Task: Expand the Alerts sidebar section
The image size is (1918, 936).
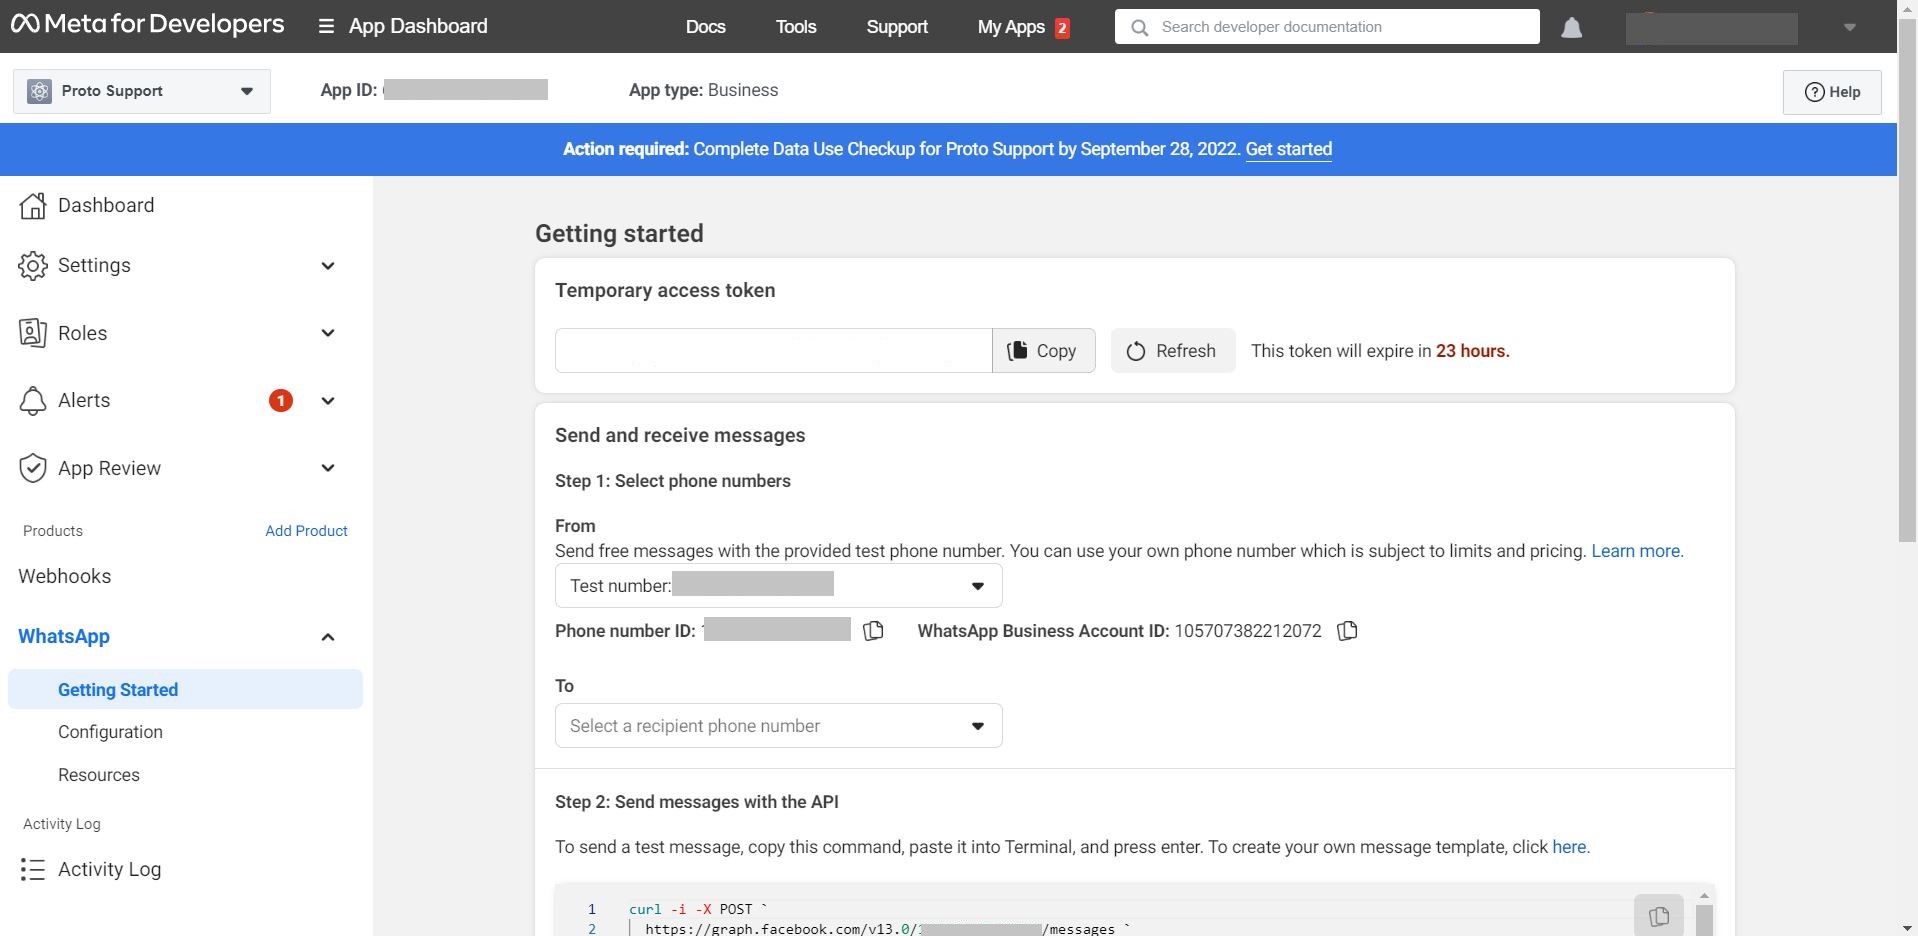Action: tap(327, 401)
